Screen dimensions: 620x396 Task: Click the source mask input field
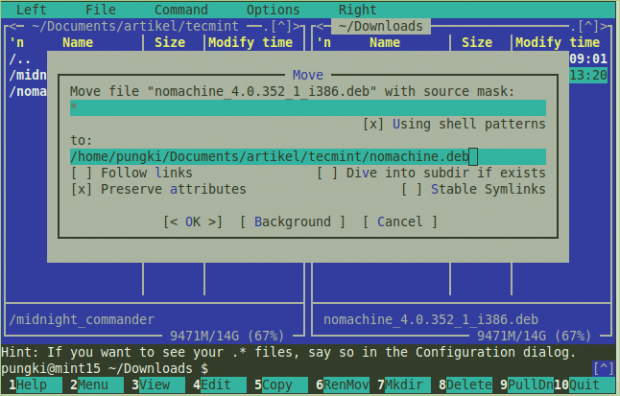click(308, 108)
